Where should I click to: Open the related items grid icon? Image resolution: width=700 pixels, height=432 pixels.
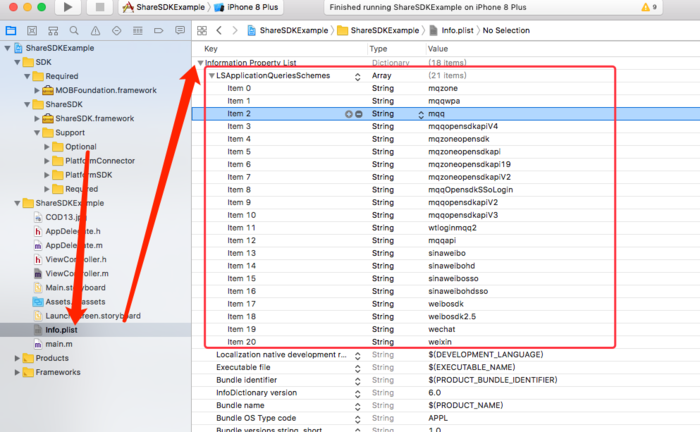[x=202, y=30]
